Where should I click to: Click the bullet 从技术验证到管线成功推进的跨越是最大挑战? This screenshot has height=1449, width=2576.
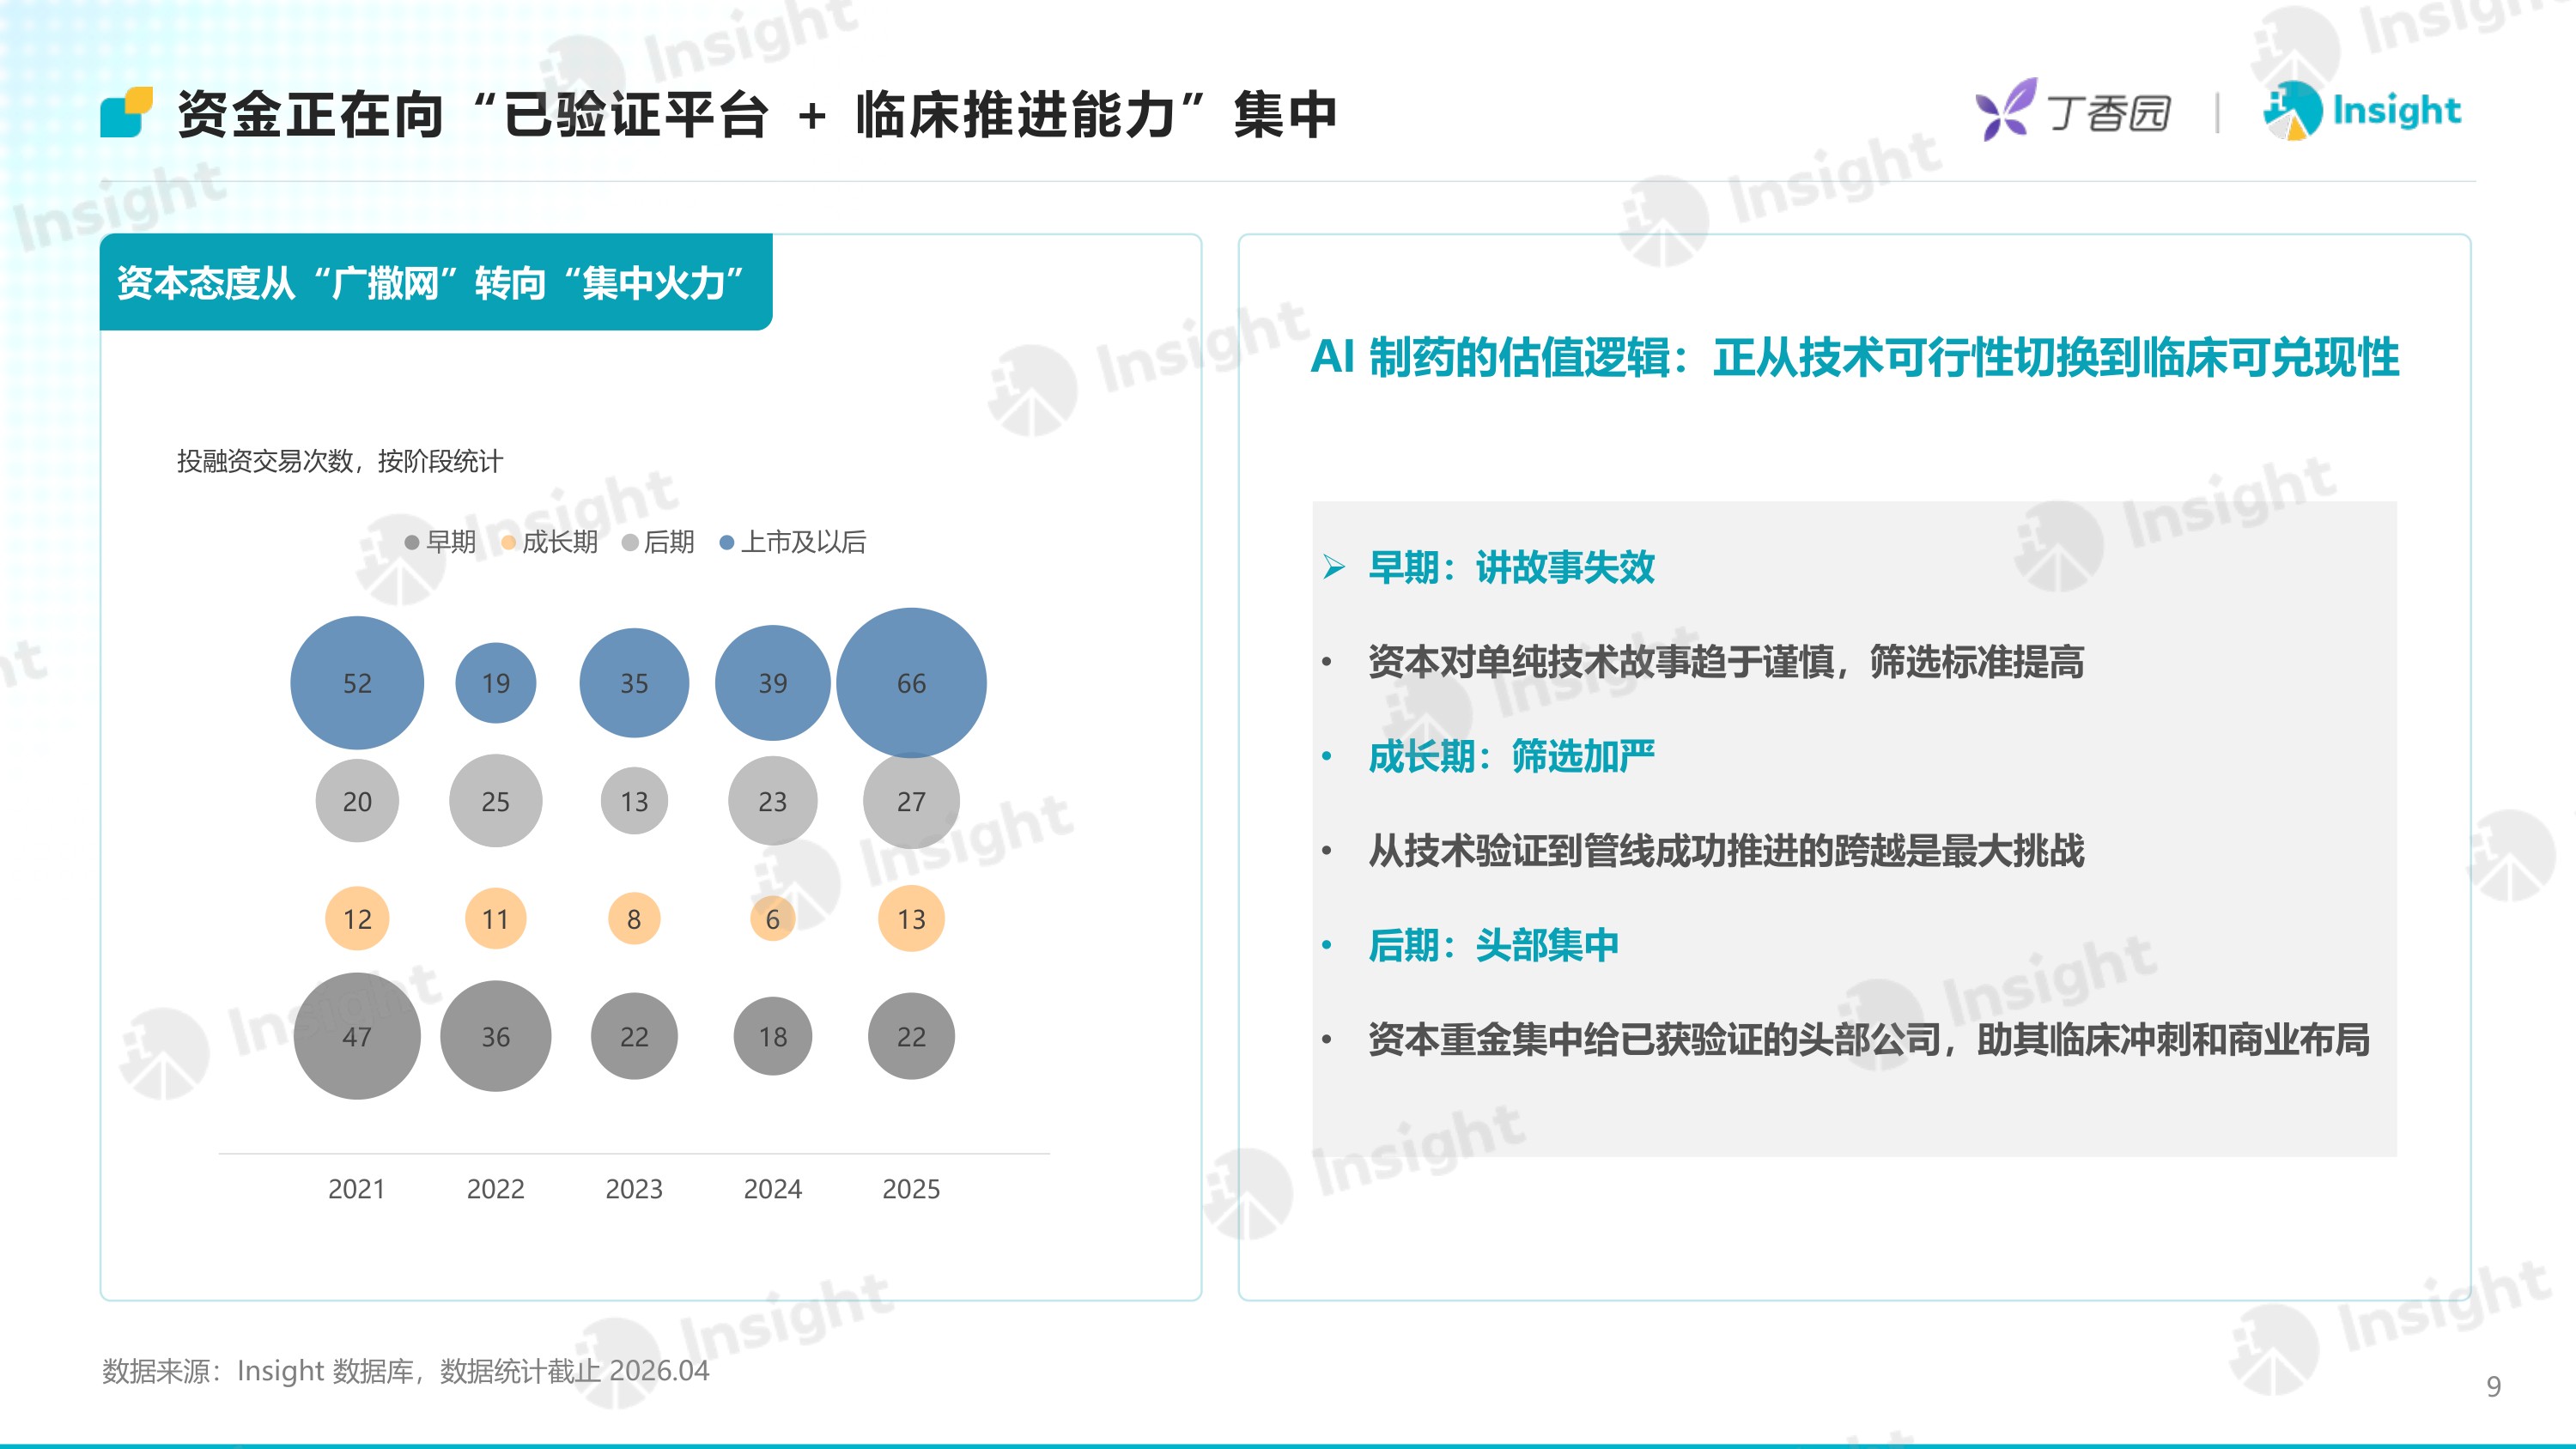(x=1726, y=851)
